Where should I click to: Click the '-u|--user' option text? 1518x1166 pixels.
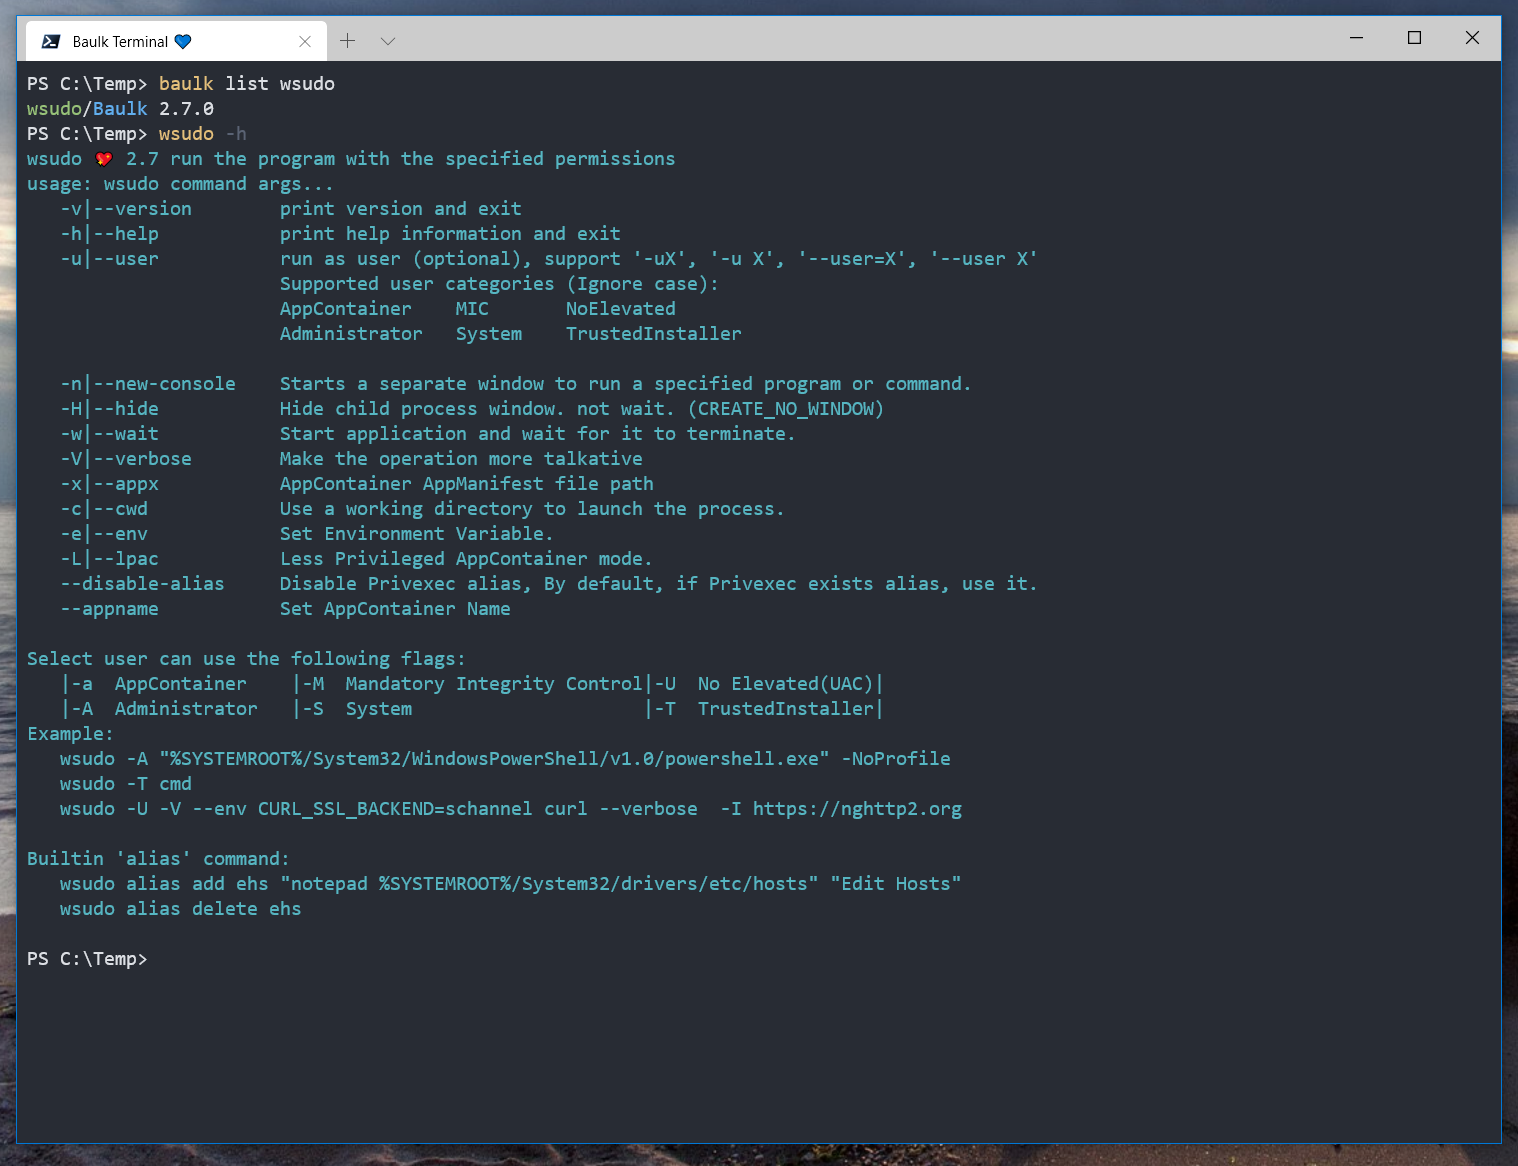(x=109, y=259)
